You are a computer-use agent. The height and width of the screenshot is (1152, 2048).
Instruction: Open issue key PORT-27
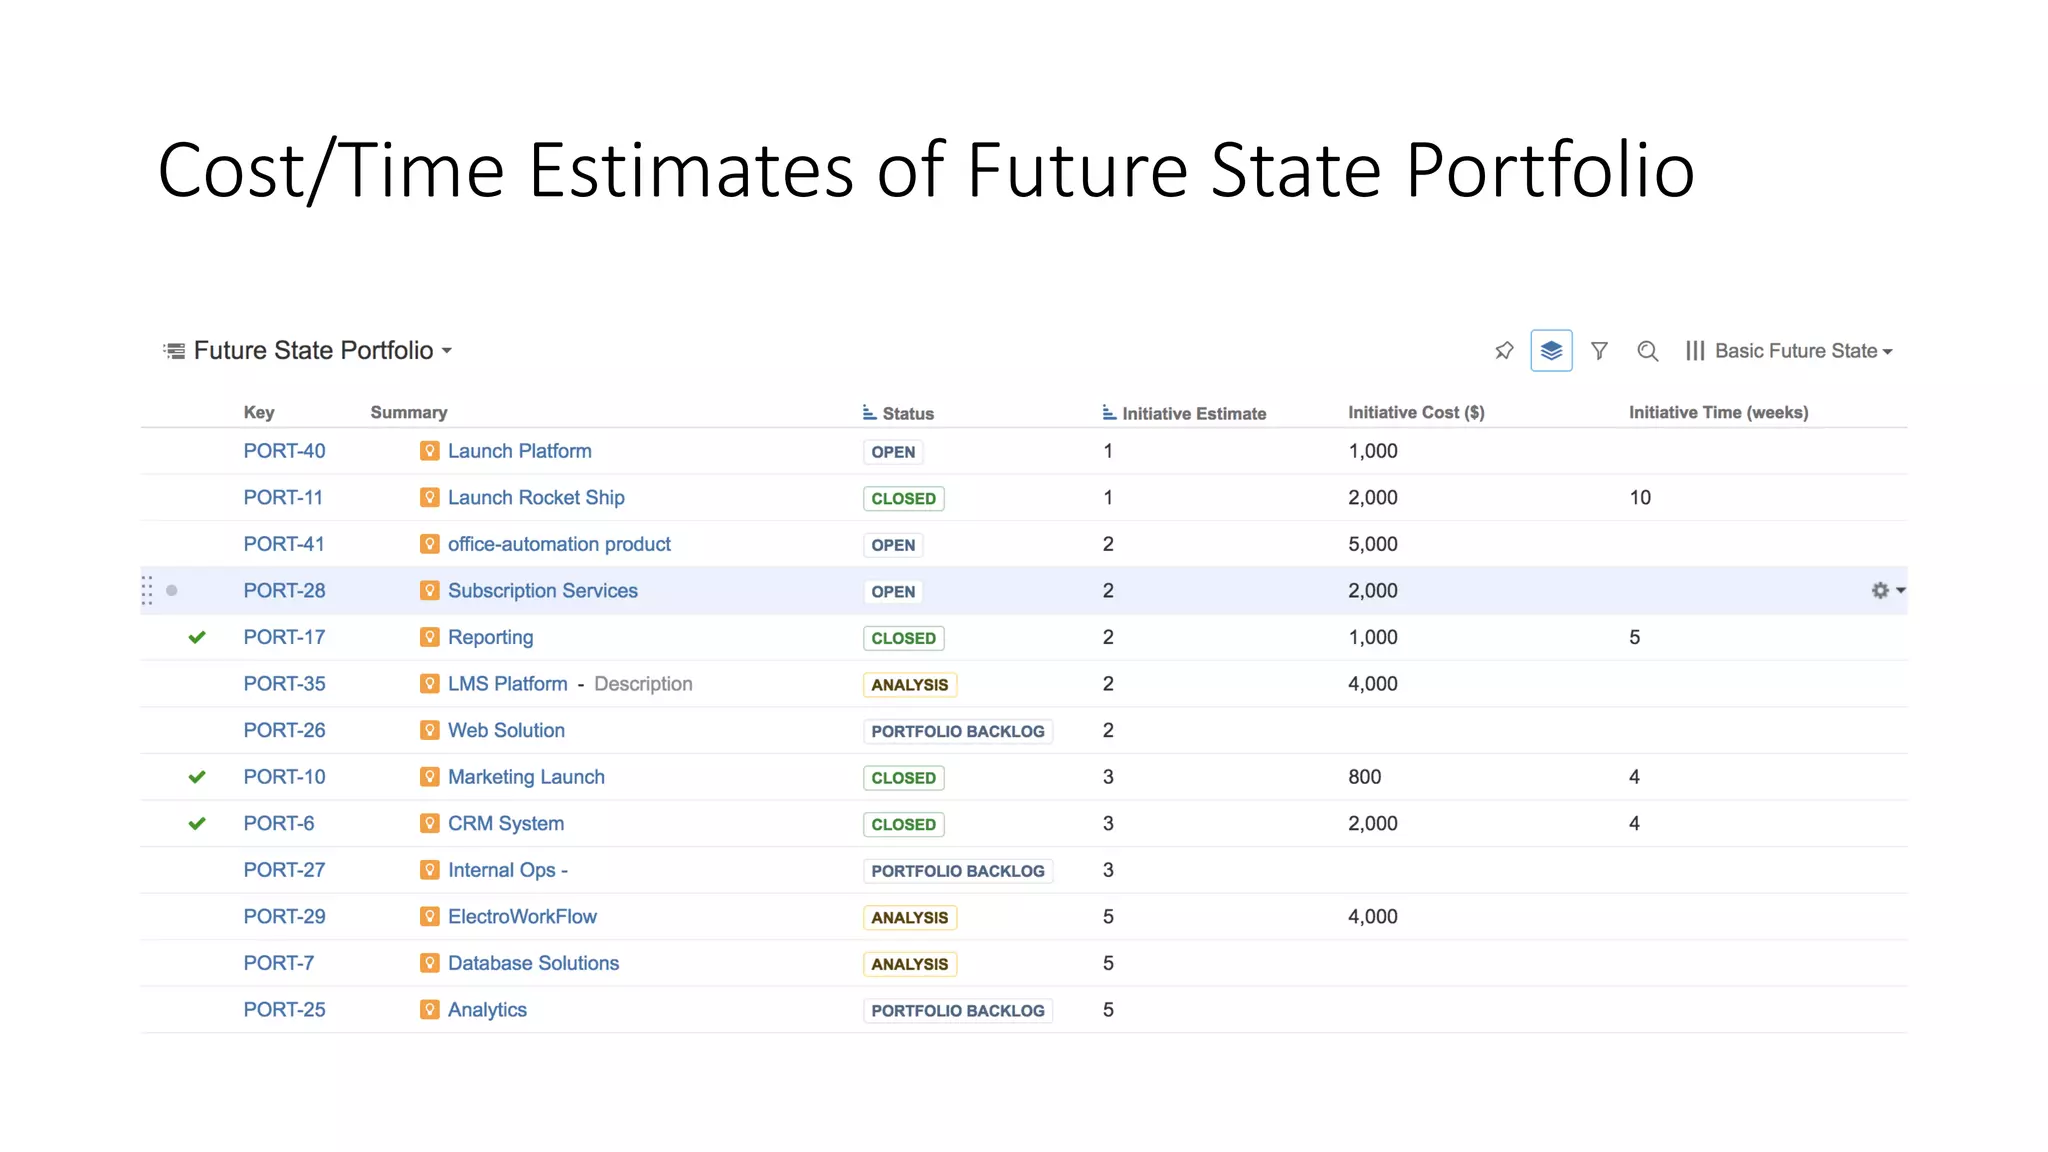pyautogui.click(x=284, y=870)
